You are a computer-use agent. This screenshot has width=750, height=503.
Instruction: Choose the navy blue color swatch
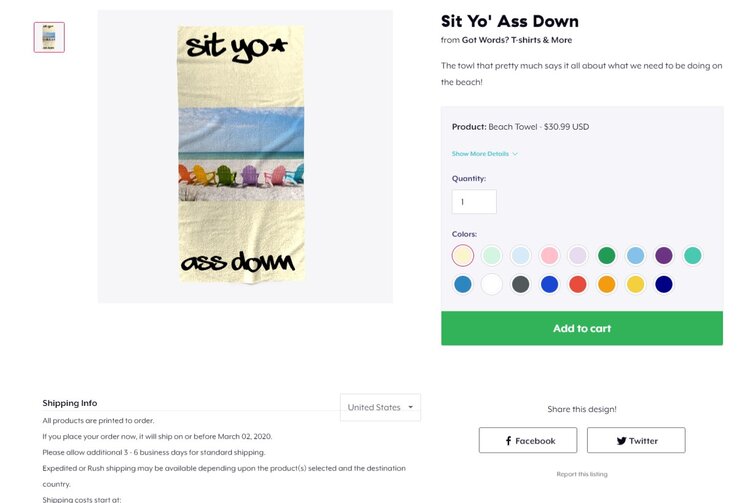664,284
